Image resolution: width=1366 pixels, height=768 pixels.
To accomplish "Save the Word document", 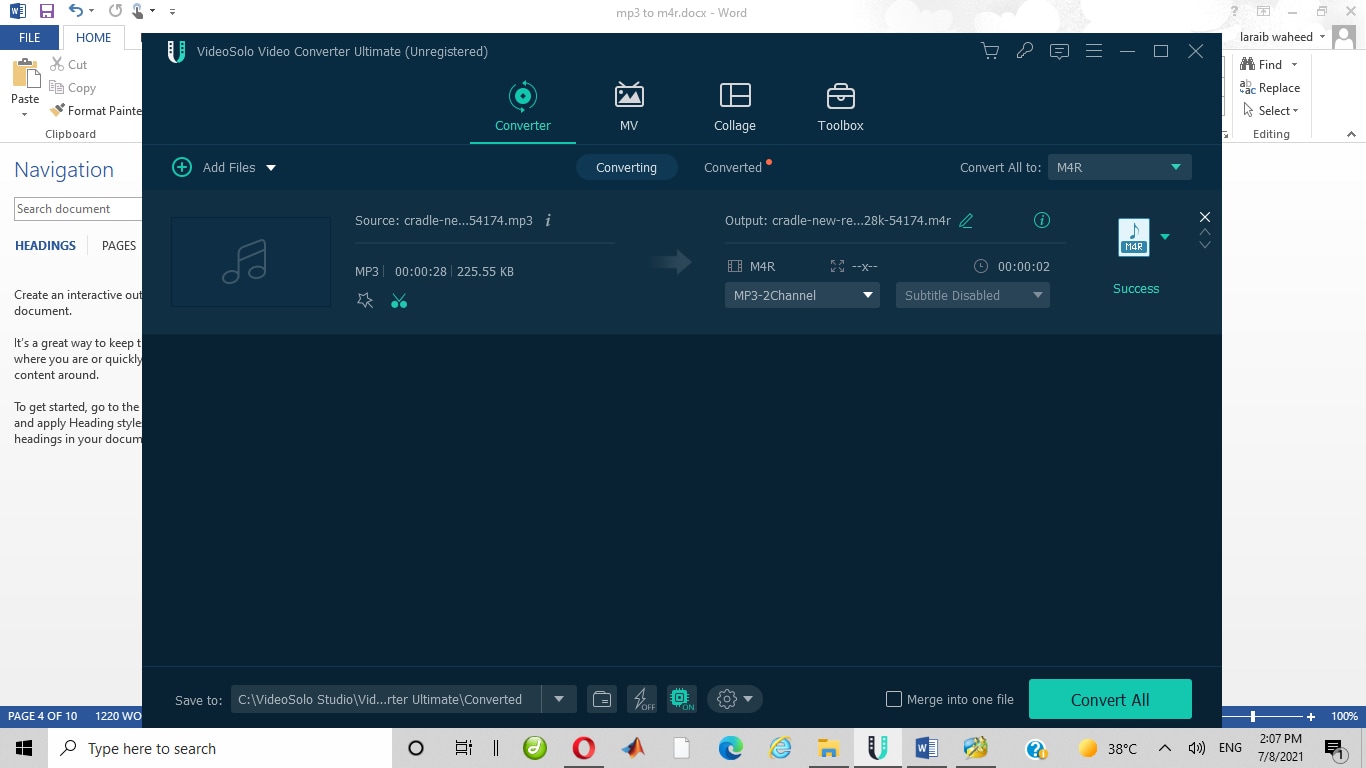I will coord(46,11).
